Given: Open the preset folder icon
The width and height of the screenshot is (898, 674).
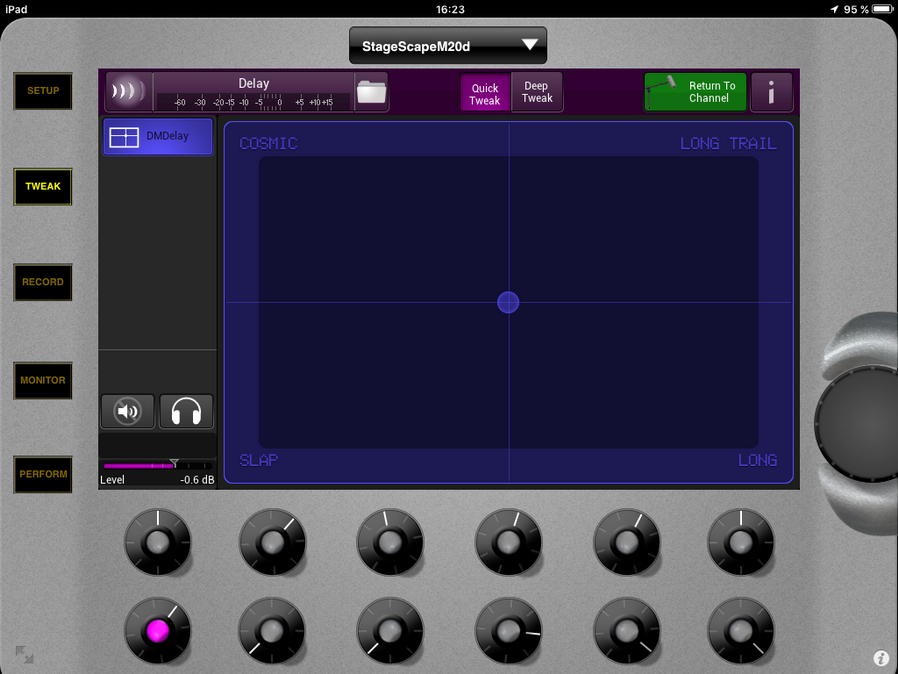Looking at the screenshot, I should (x=371, y=92).
